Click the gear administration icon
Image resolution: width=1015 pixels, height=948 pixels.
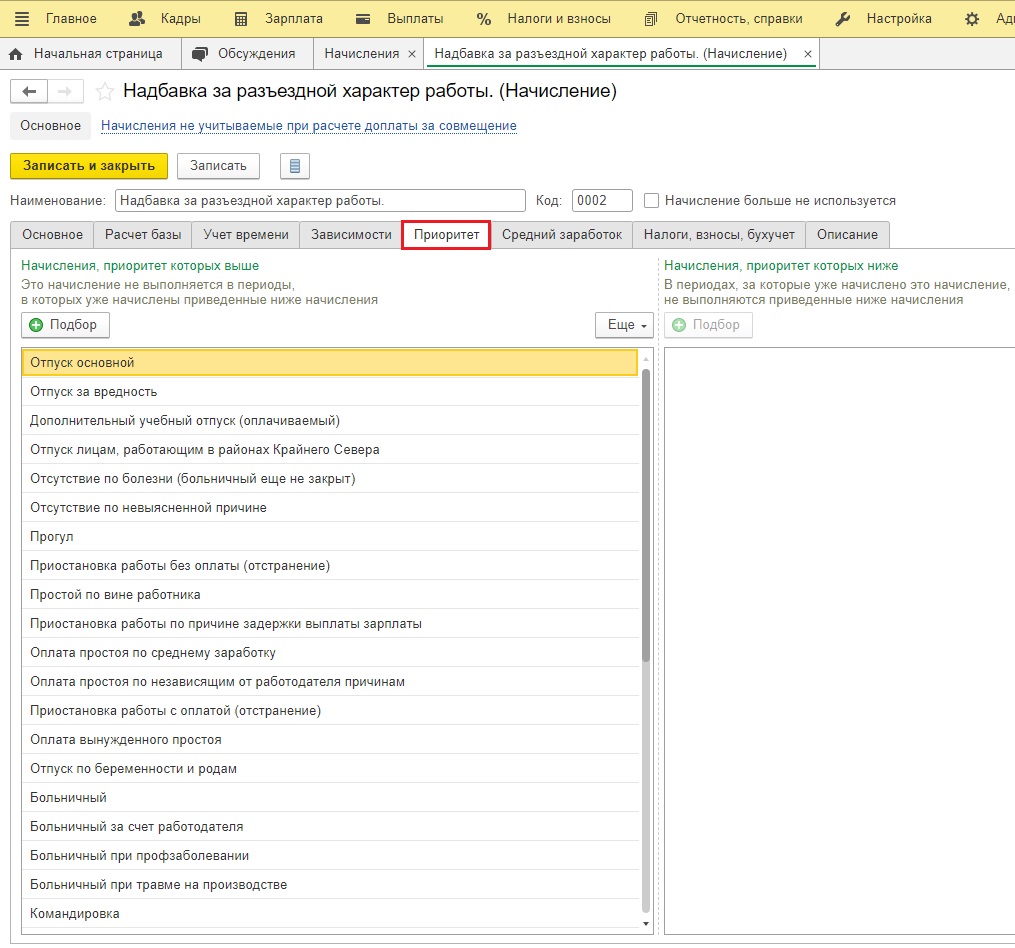click(x=972, y=19)
